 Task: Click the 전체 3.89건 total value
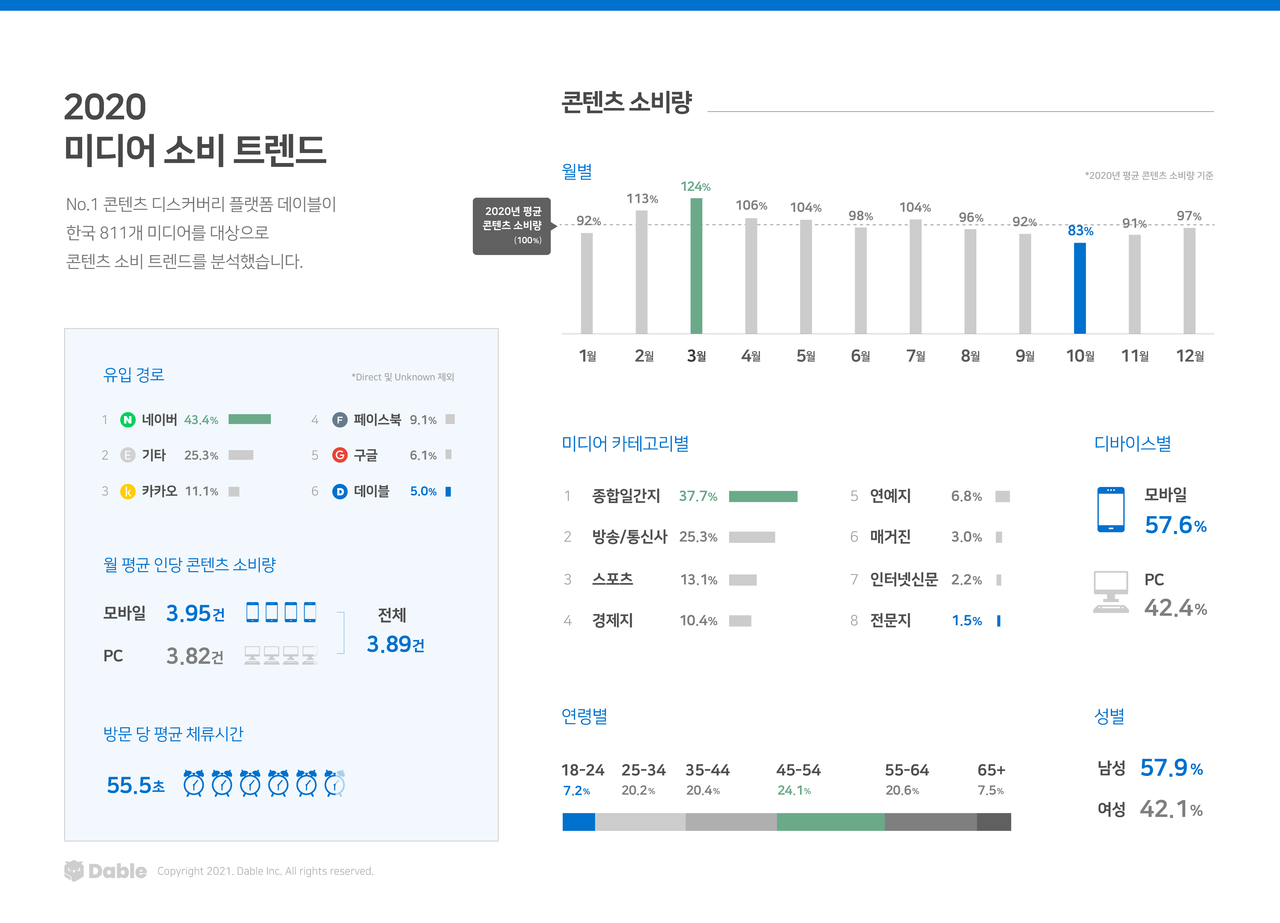coord(395,645)
